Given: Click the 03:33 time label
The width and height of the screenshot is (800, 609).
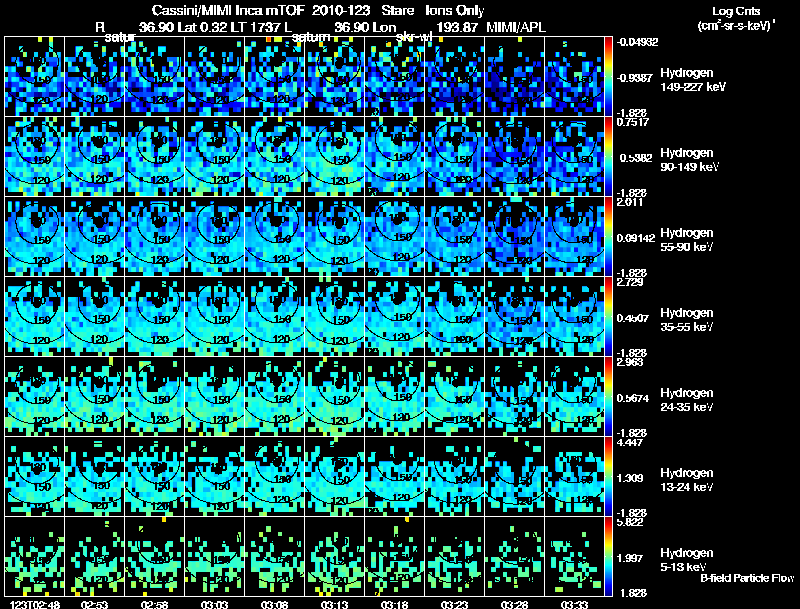Looking at the screenshot, I should (574, 604).
